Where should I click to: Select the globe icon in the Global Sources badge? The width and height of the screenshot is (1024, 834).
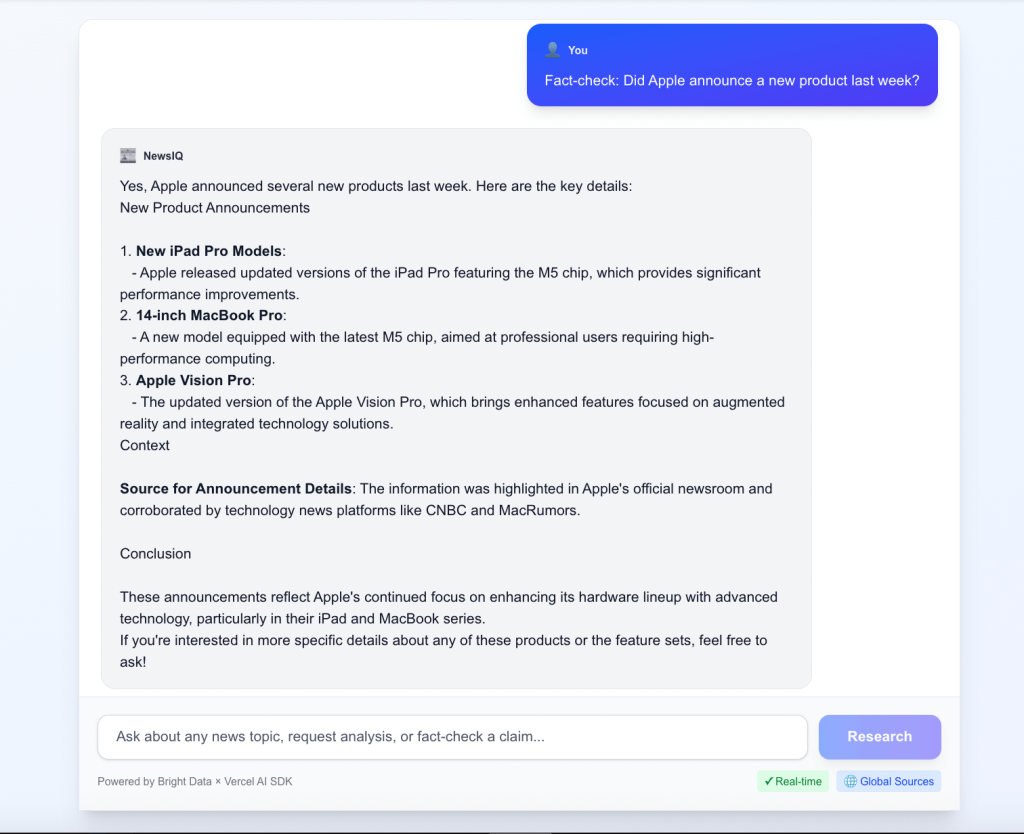[849, 781]
